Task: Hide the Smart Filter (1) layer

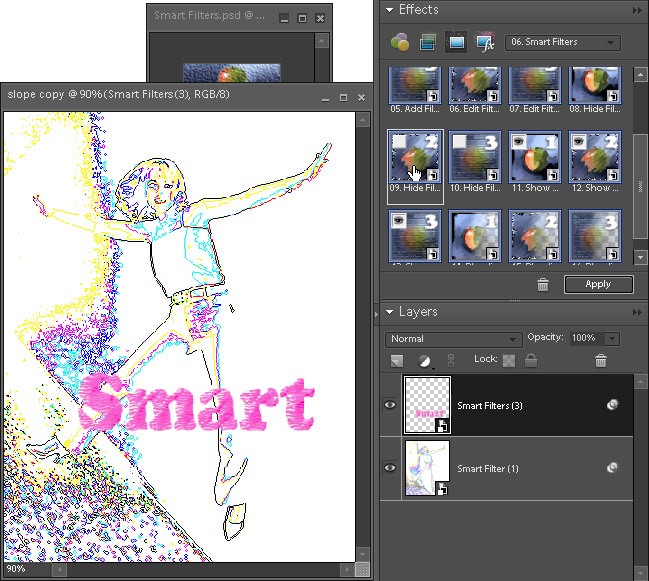Action: (x=390, y=468)
